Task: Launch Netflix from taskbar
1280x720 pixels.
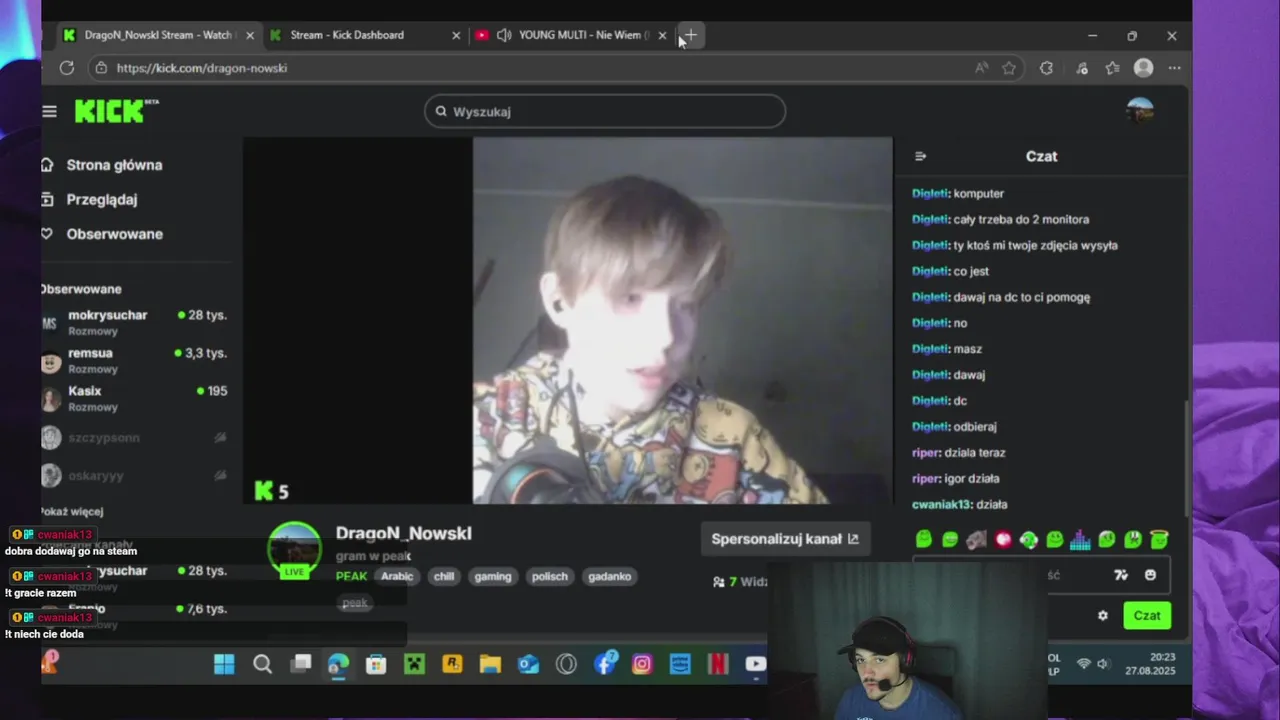Action: pyautogui.click(x=718, y=664)
